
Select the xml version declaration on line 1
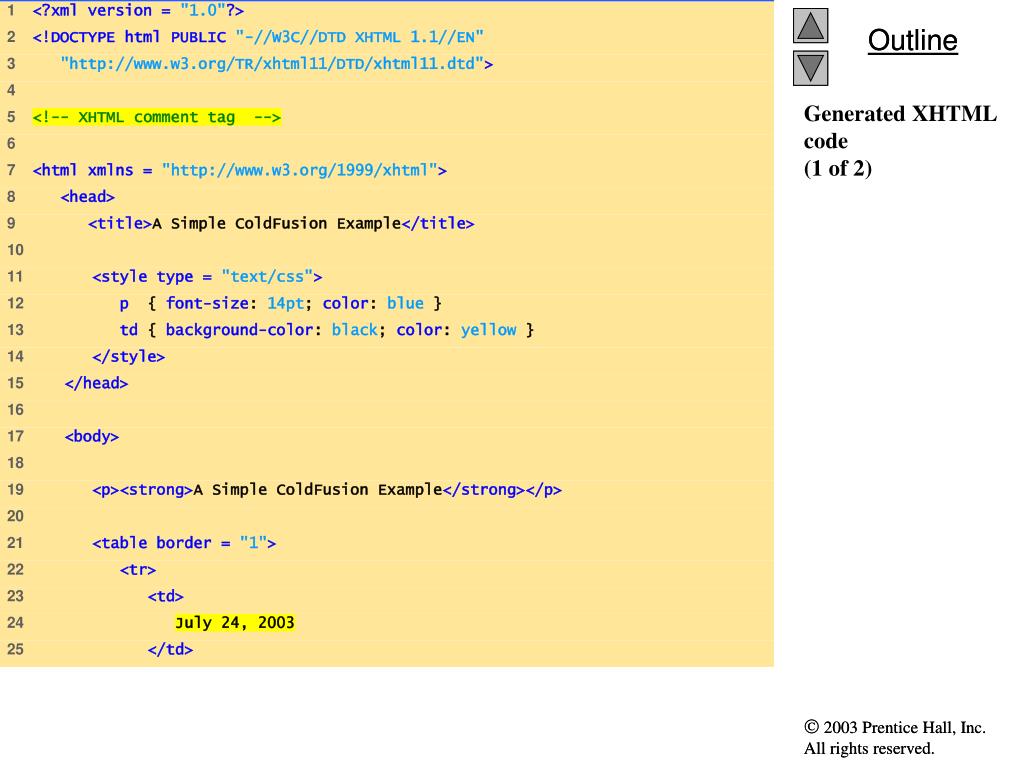click(x=138, y=10)
